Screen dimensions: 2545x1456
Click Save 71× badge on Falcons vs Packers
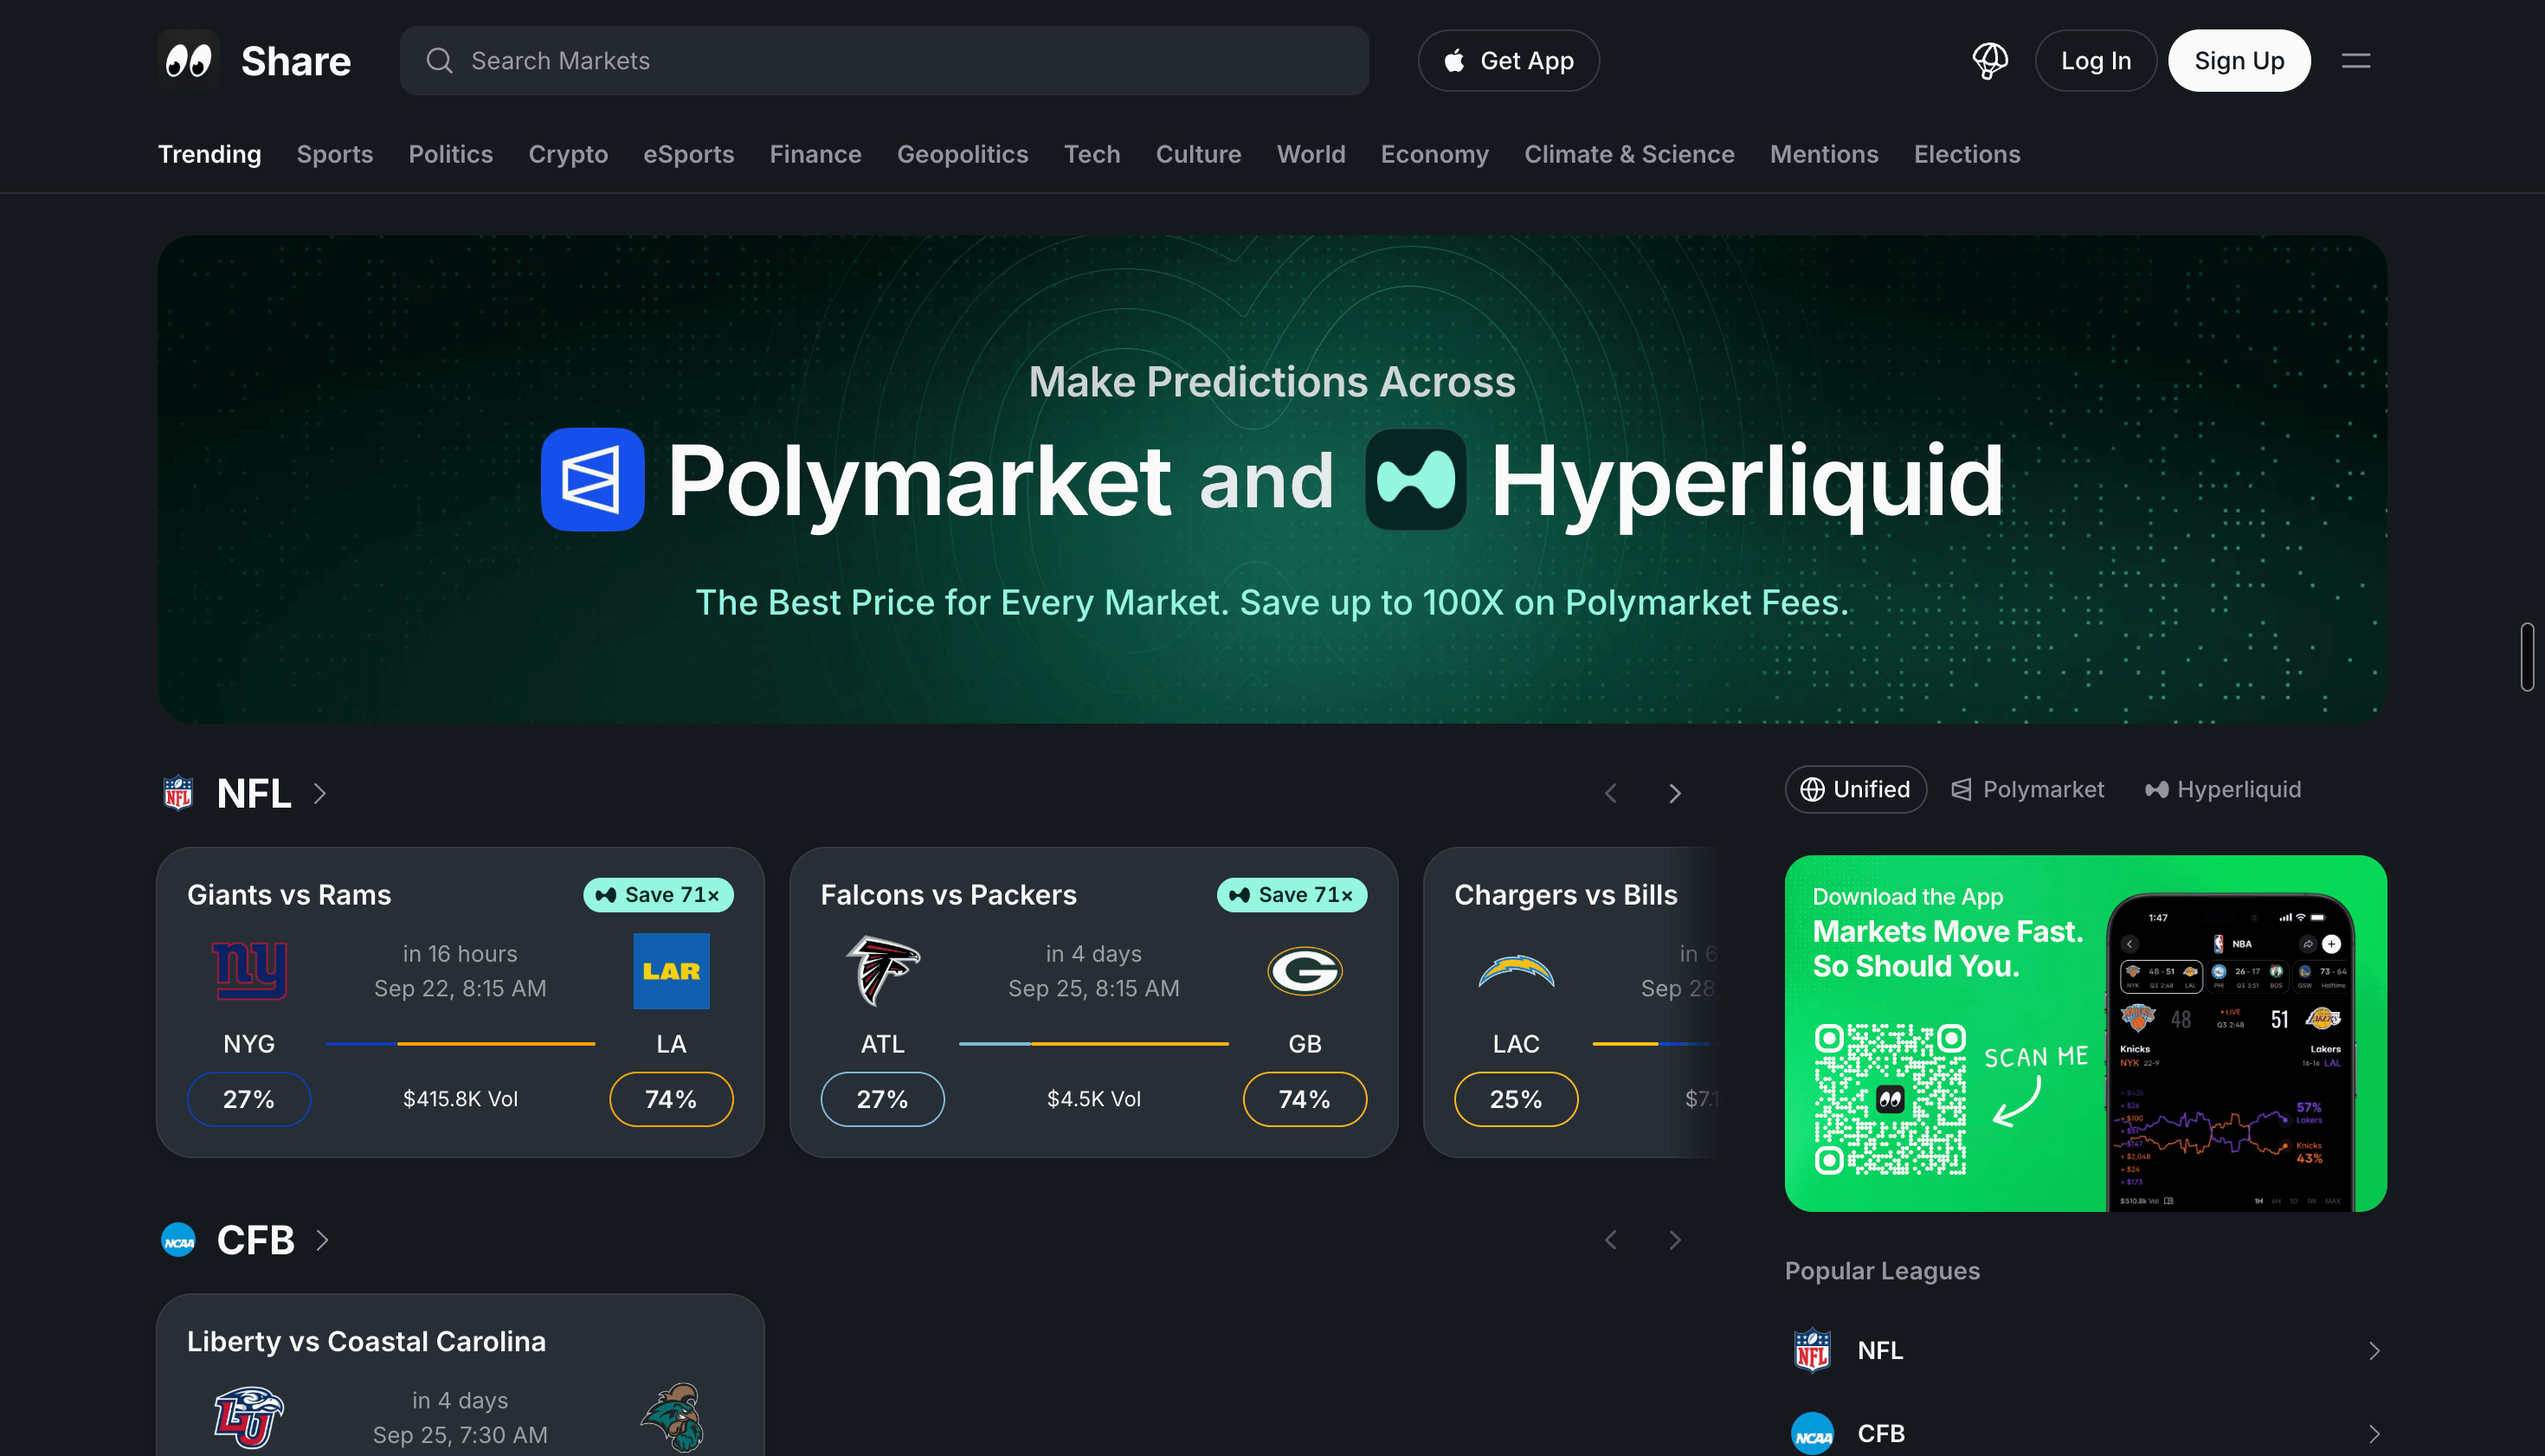1291,894
